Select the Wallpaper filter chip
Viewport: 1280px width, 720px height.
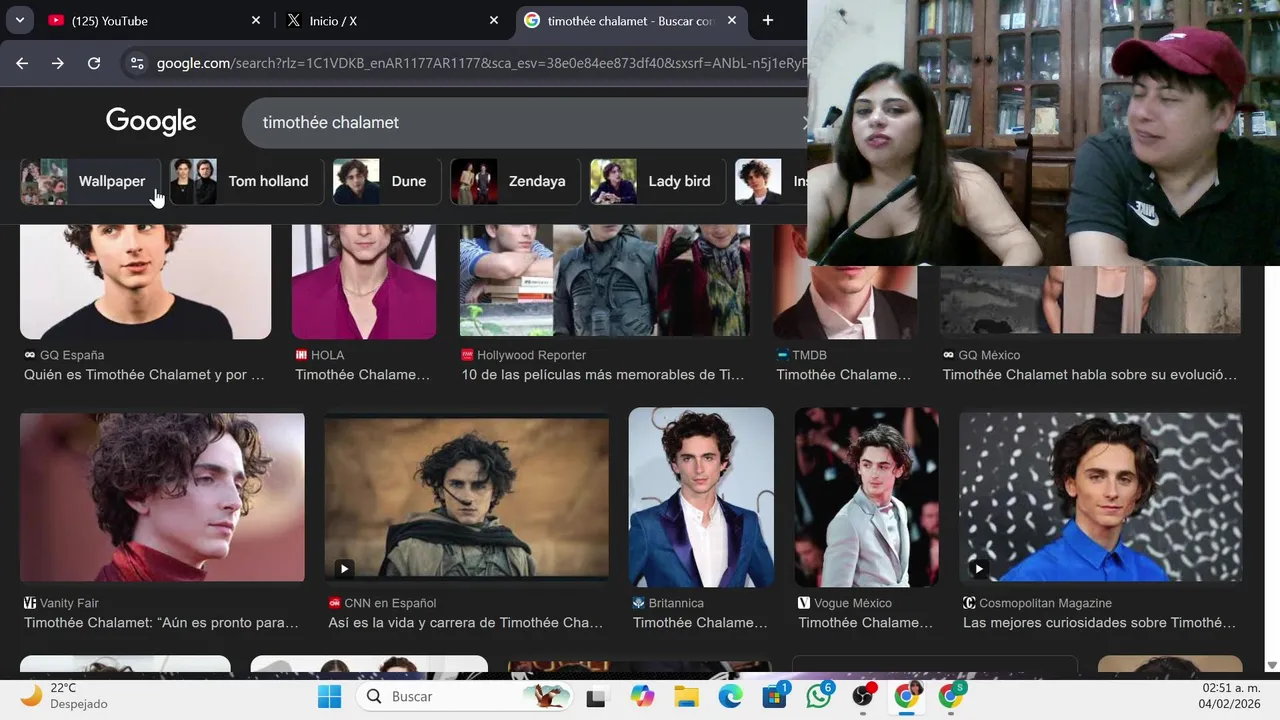[x=90, y=181]
